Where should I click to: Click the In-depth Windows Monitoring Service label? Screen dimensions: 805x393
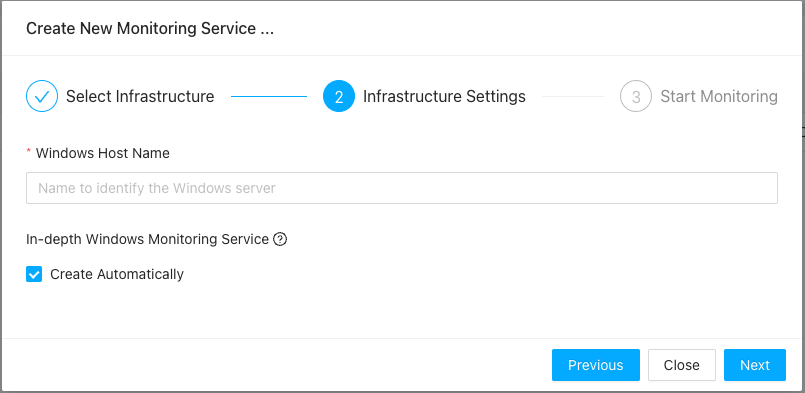(x=147, y=239)
